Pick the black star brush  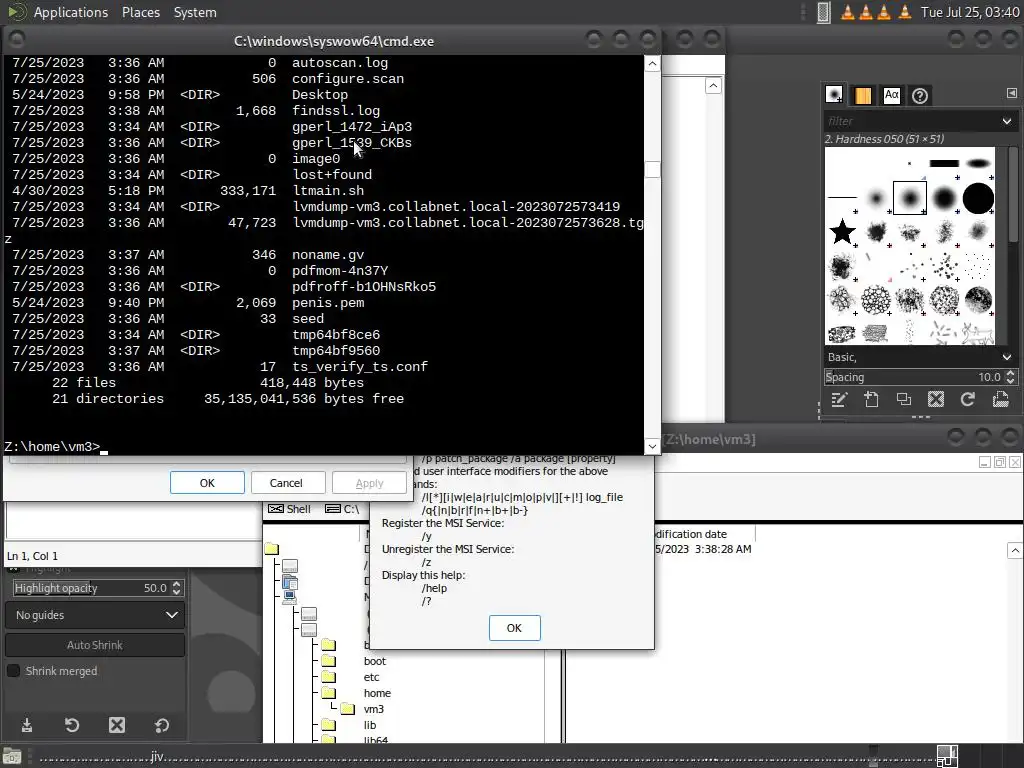tap(842, 231)
